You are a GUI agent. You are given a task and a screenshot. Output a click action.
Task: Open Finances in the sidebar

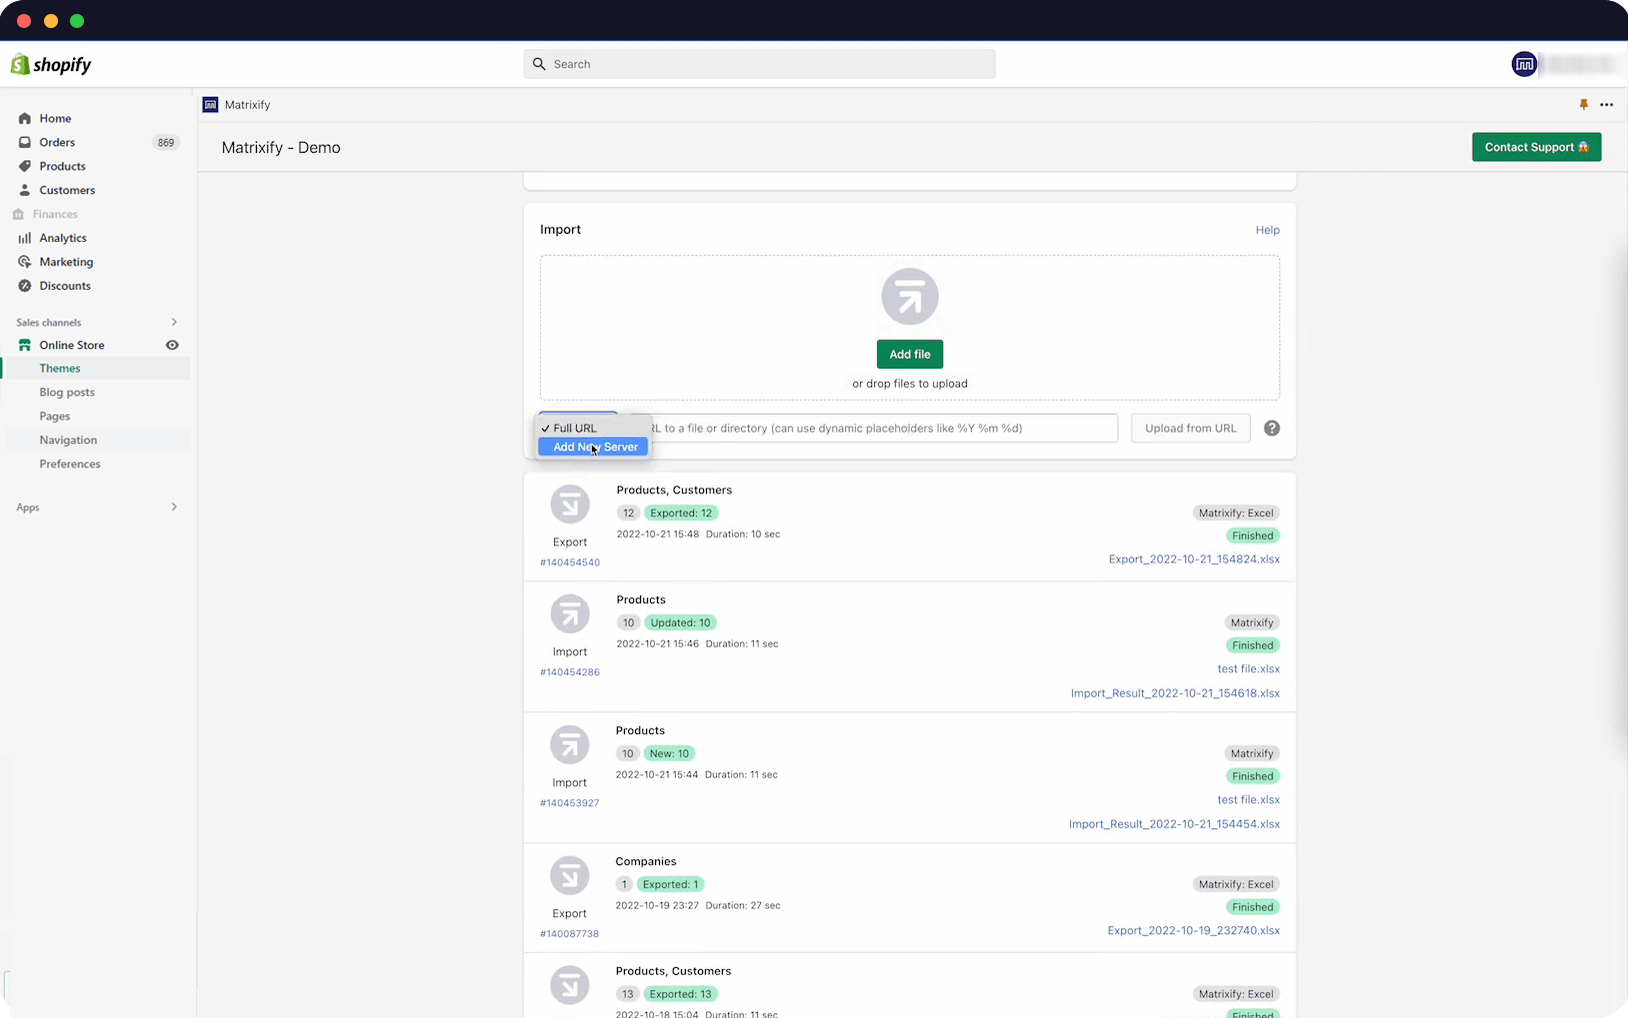(55, 214)
